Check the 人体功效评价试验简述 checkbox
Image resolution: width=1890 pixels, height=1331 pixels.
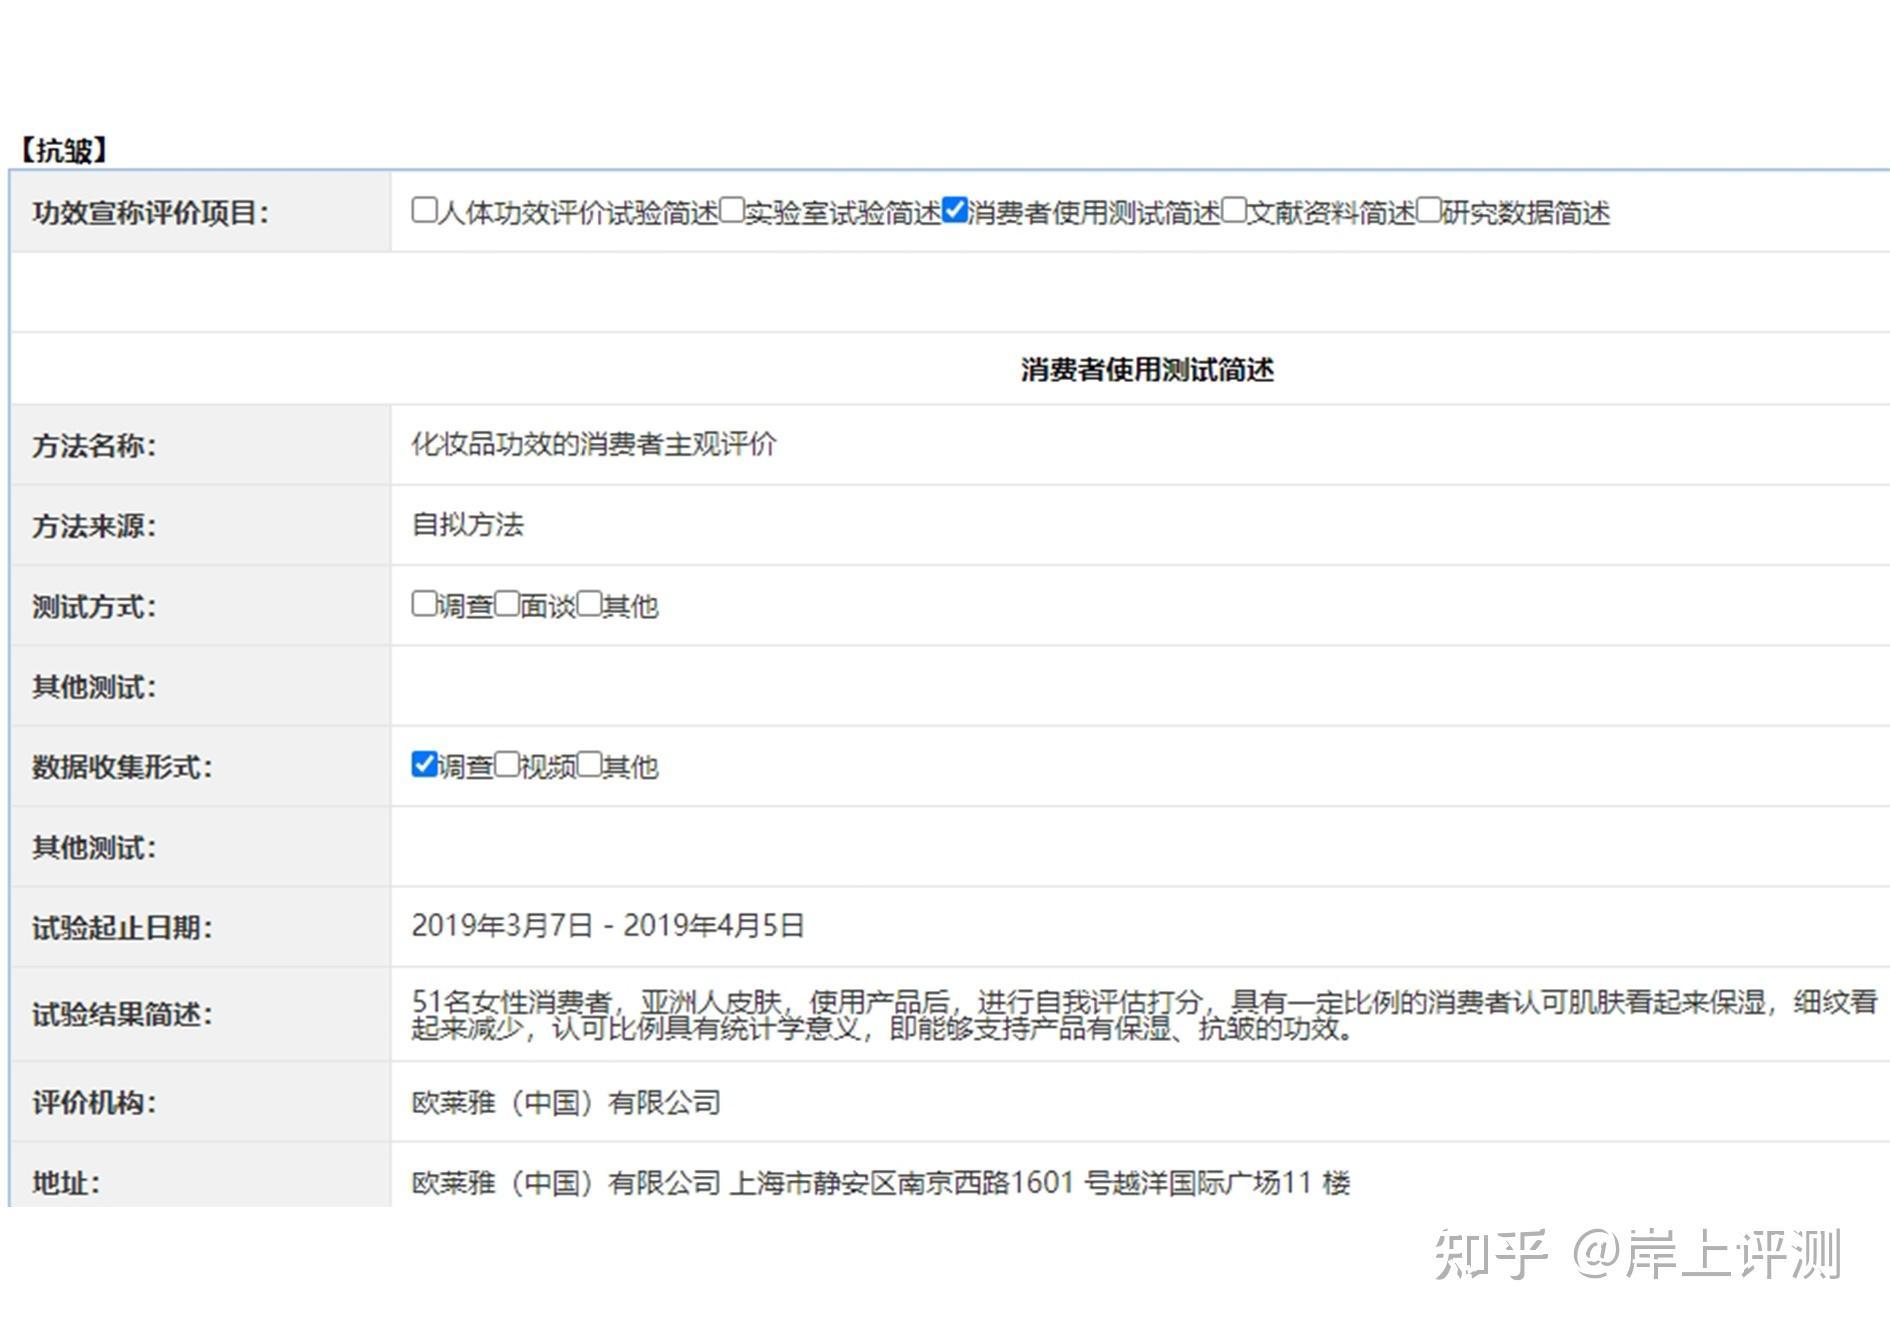424,210
